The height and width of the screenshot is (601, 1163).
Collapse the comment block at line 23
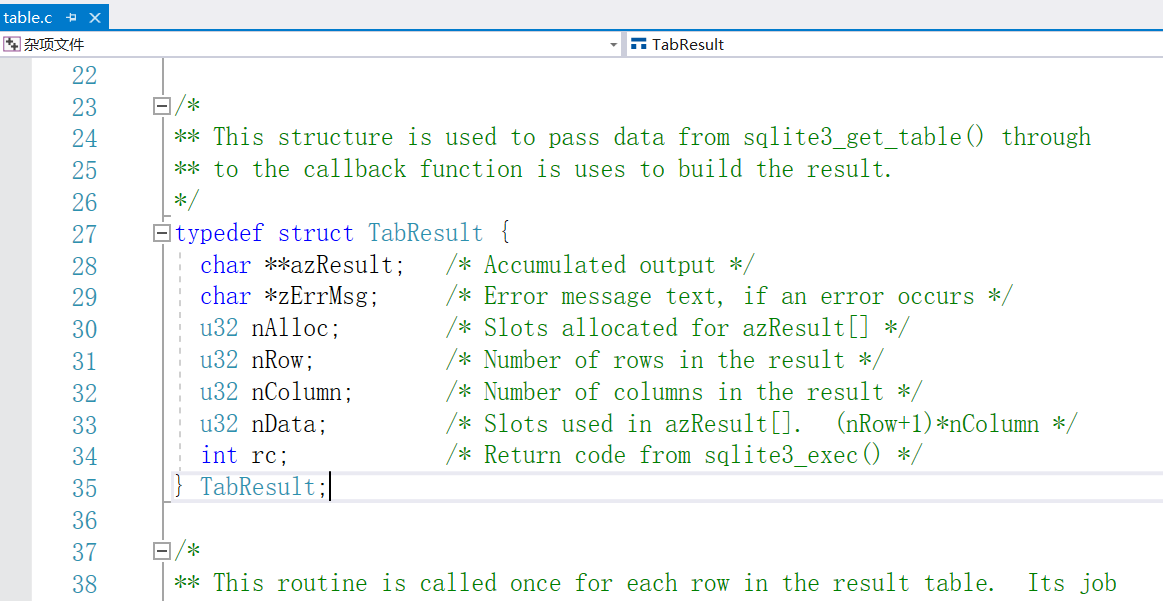click(x=161, y=106)
